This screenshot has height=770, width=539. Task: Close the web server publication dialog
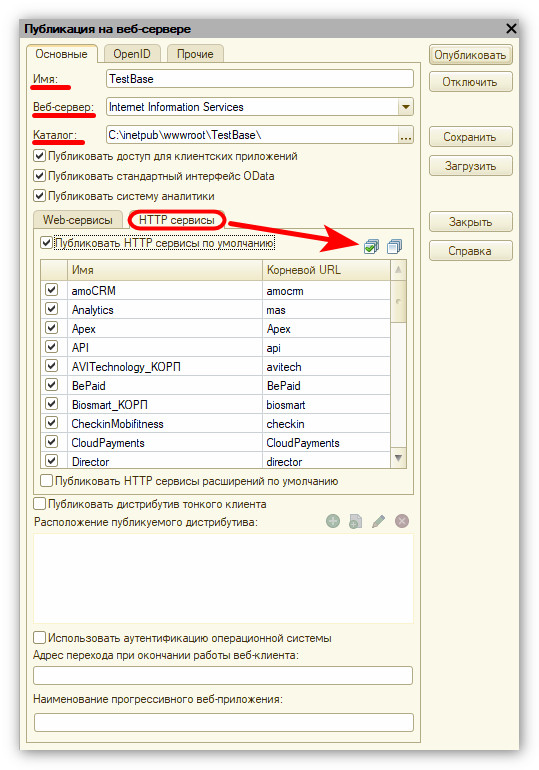[x=511, y=28]
